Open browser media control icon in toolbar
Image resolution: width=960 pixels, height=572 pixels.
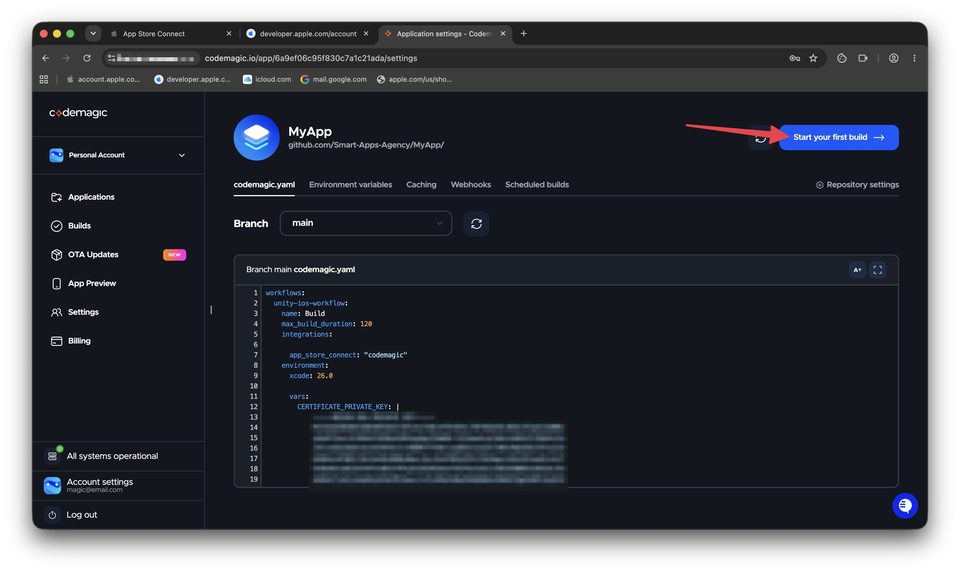(863, 58)
